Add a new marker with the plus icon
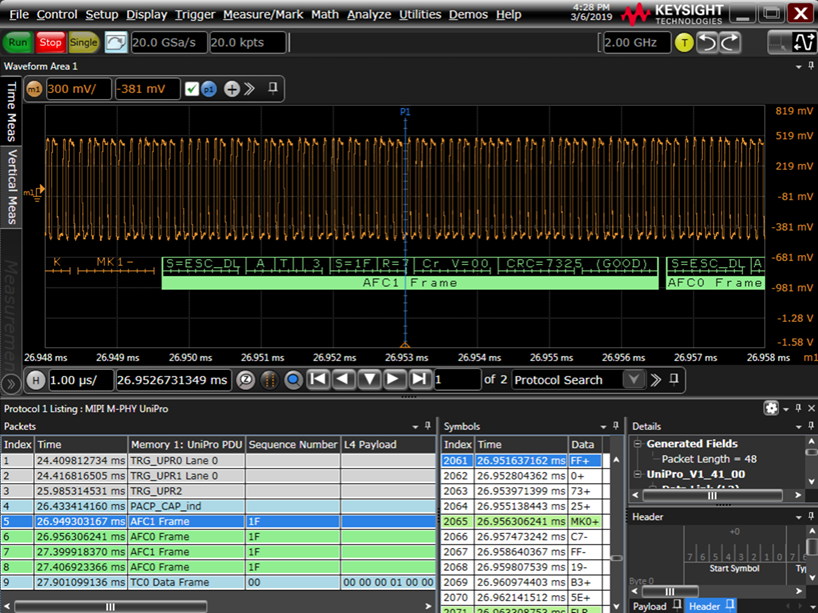This screenshot has width=818, height=613. coord(232,88)
